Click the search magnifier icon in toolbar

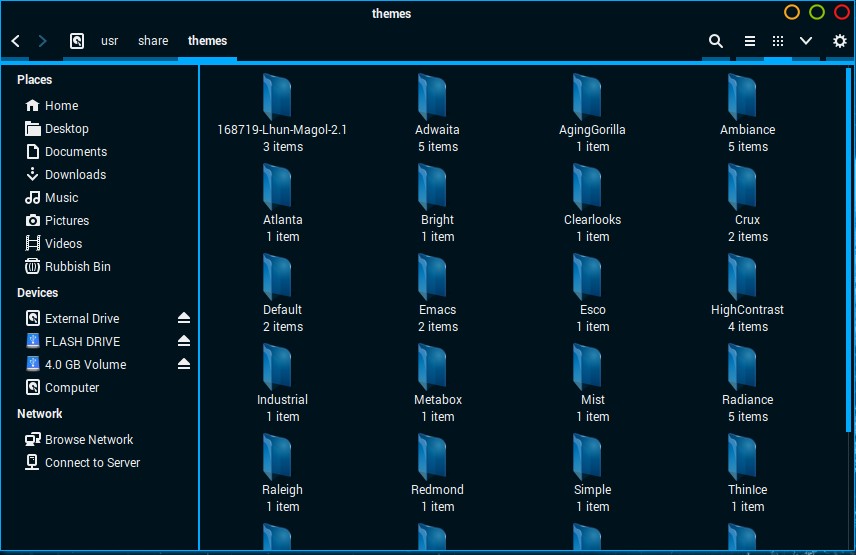click(716, 41)
